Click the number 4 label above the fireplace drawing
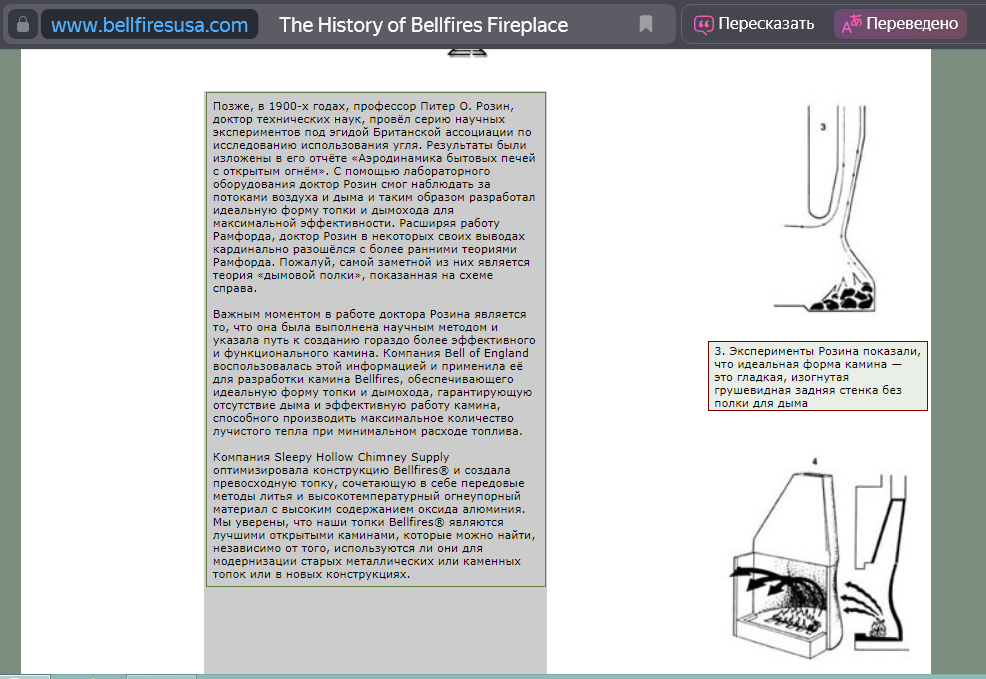 click(814, 460)
